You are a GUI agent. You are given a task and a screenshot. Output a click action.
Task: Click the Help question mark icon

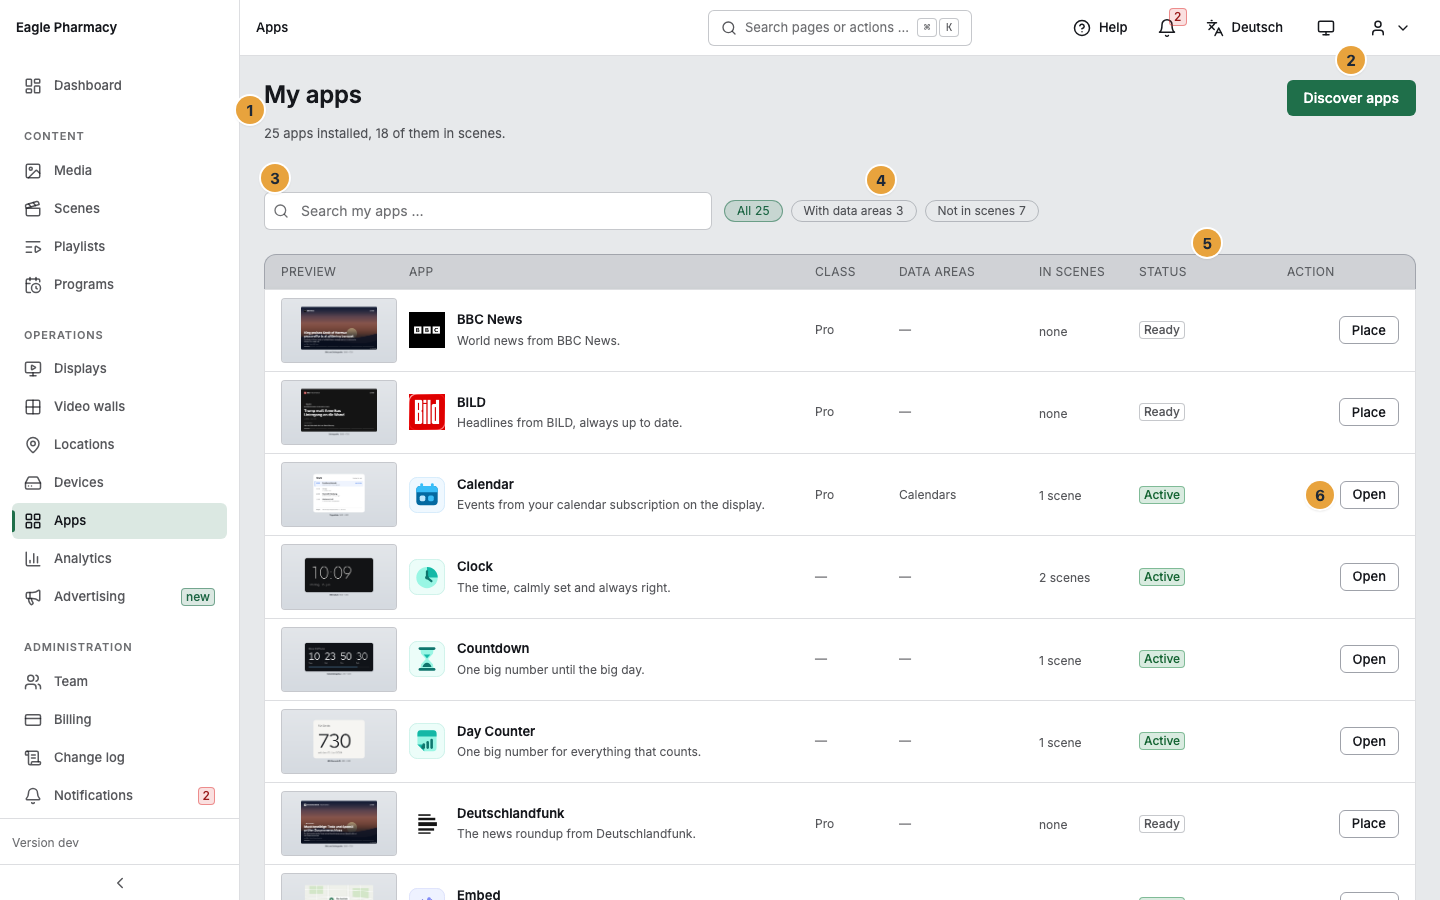(x=1082, y=28)
